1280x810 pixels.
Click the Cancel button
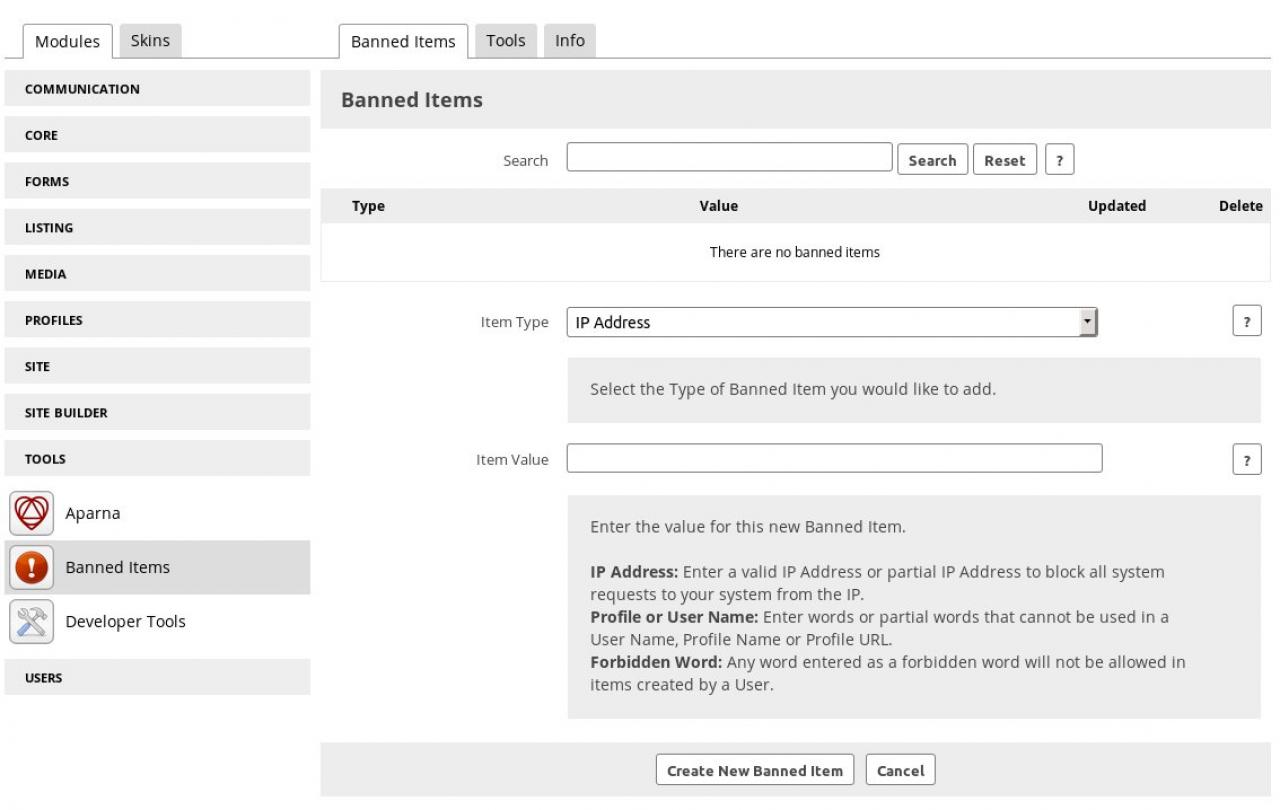coord(900,771)
